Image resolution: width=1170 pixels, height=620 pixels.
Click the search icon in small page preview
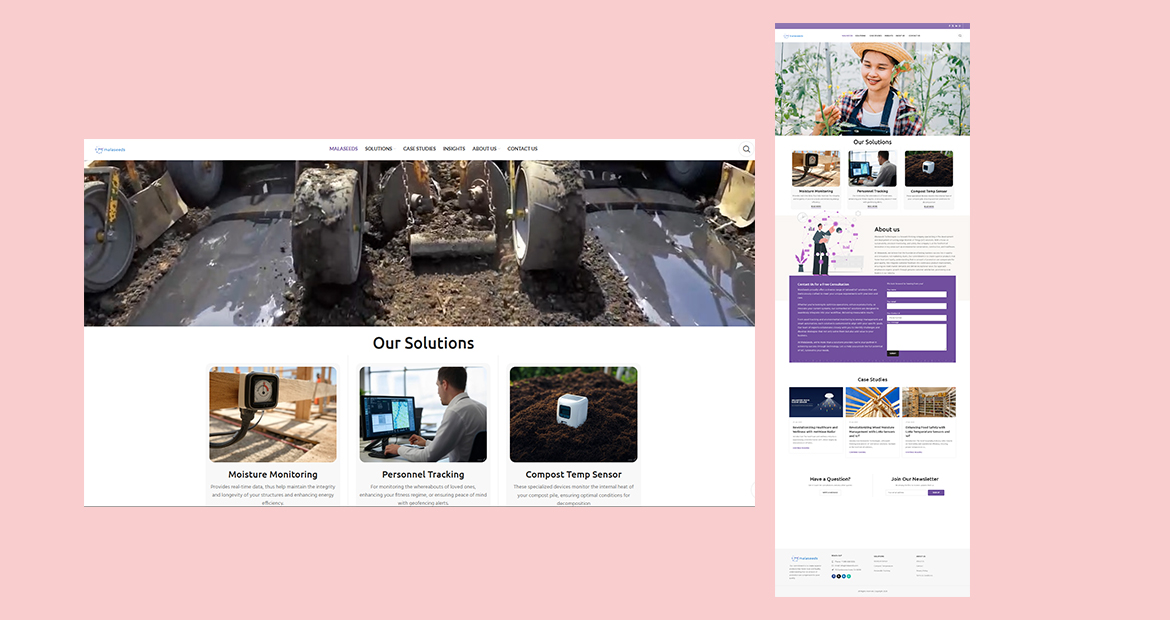tap(960, 36)
